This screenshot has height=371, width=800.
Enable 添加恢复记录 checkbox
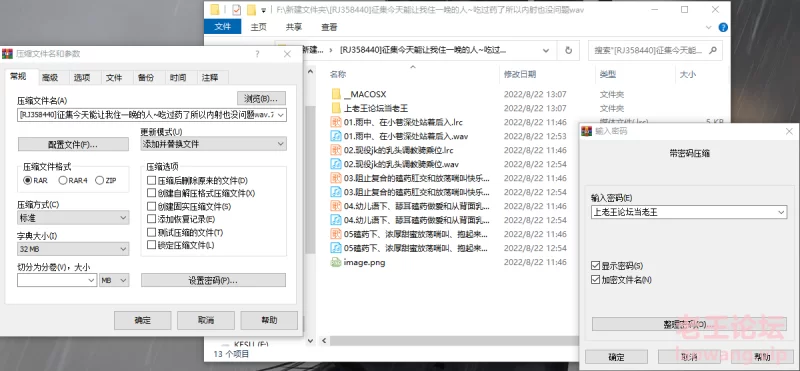[151, 219]
